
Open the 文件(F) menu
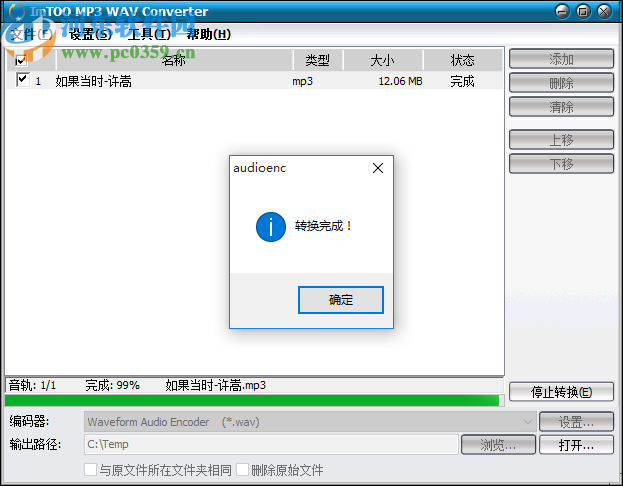coord(31,35)
